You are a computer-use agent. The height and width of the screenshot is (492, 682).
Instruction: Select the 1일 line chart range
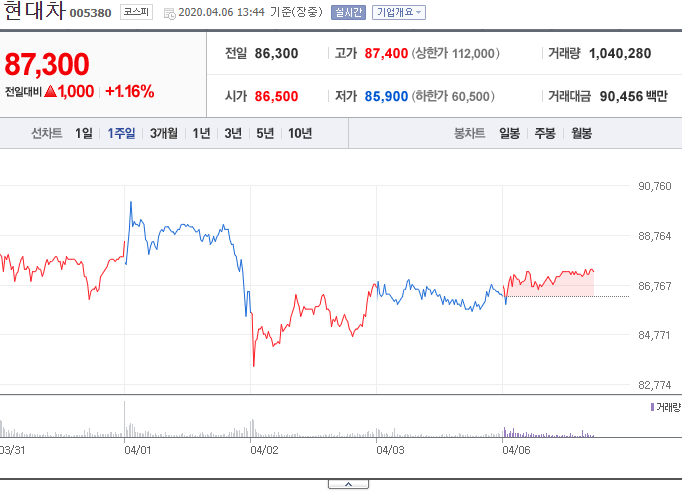click(84, 133)
